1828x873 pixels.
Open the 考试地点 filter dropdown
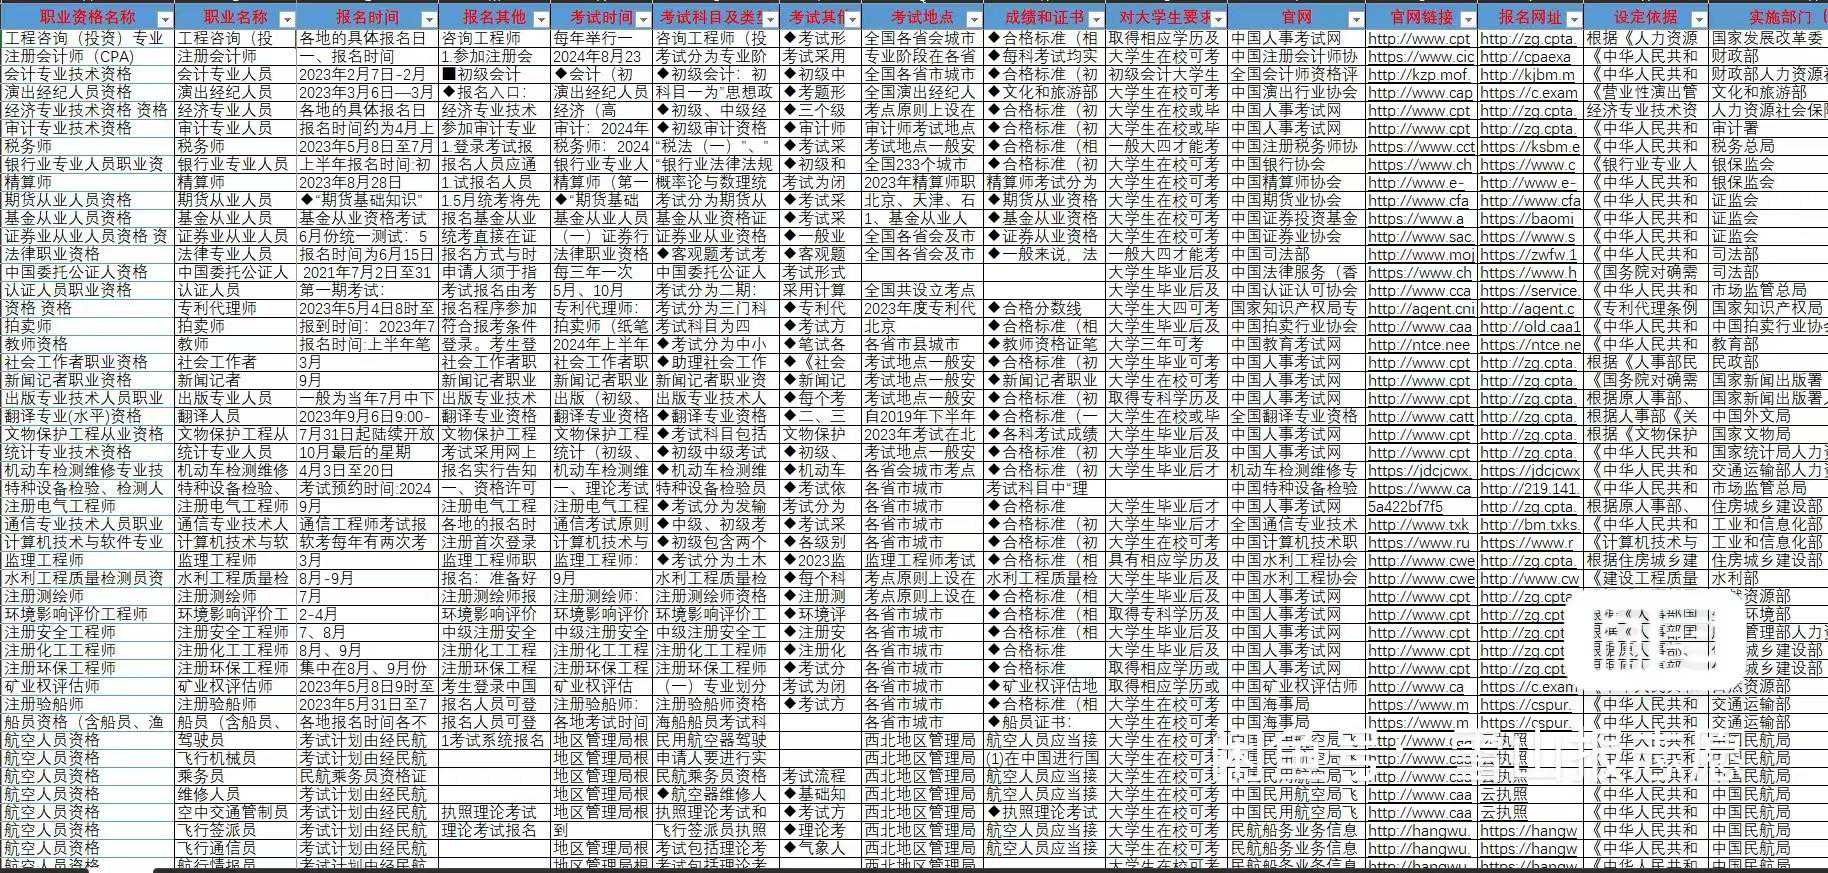point(972,19)
